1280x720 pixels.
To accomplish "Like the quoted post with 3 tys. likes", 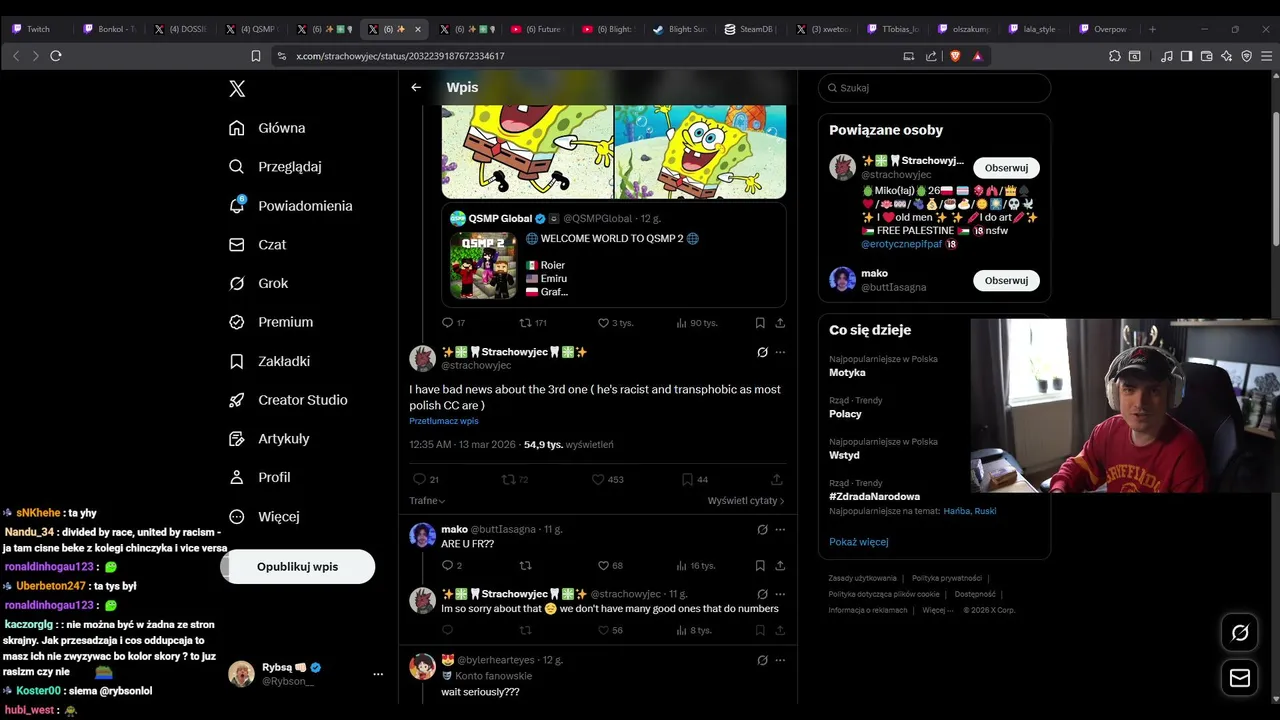I will click(615, 323).
